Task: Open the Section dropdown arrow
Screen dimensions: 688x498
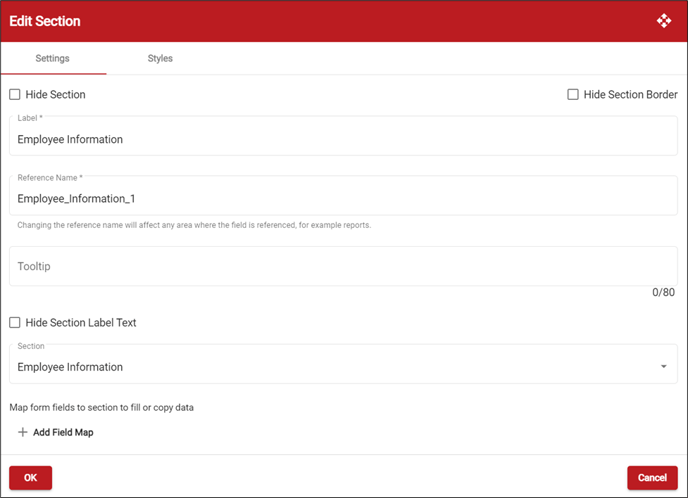Action: 663,366
